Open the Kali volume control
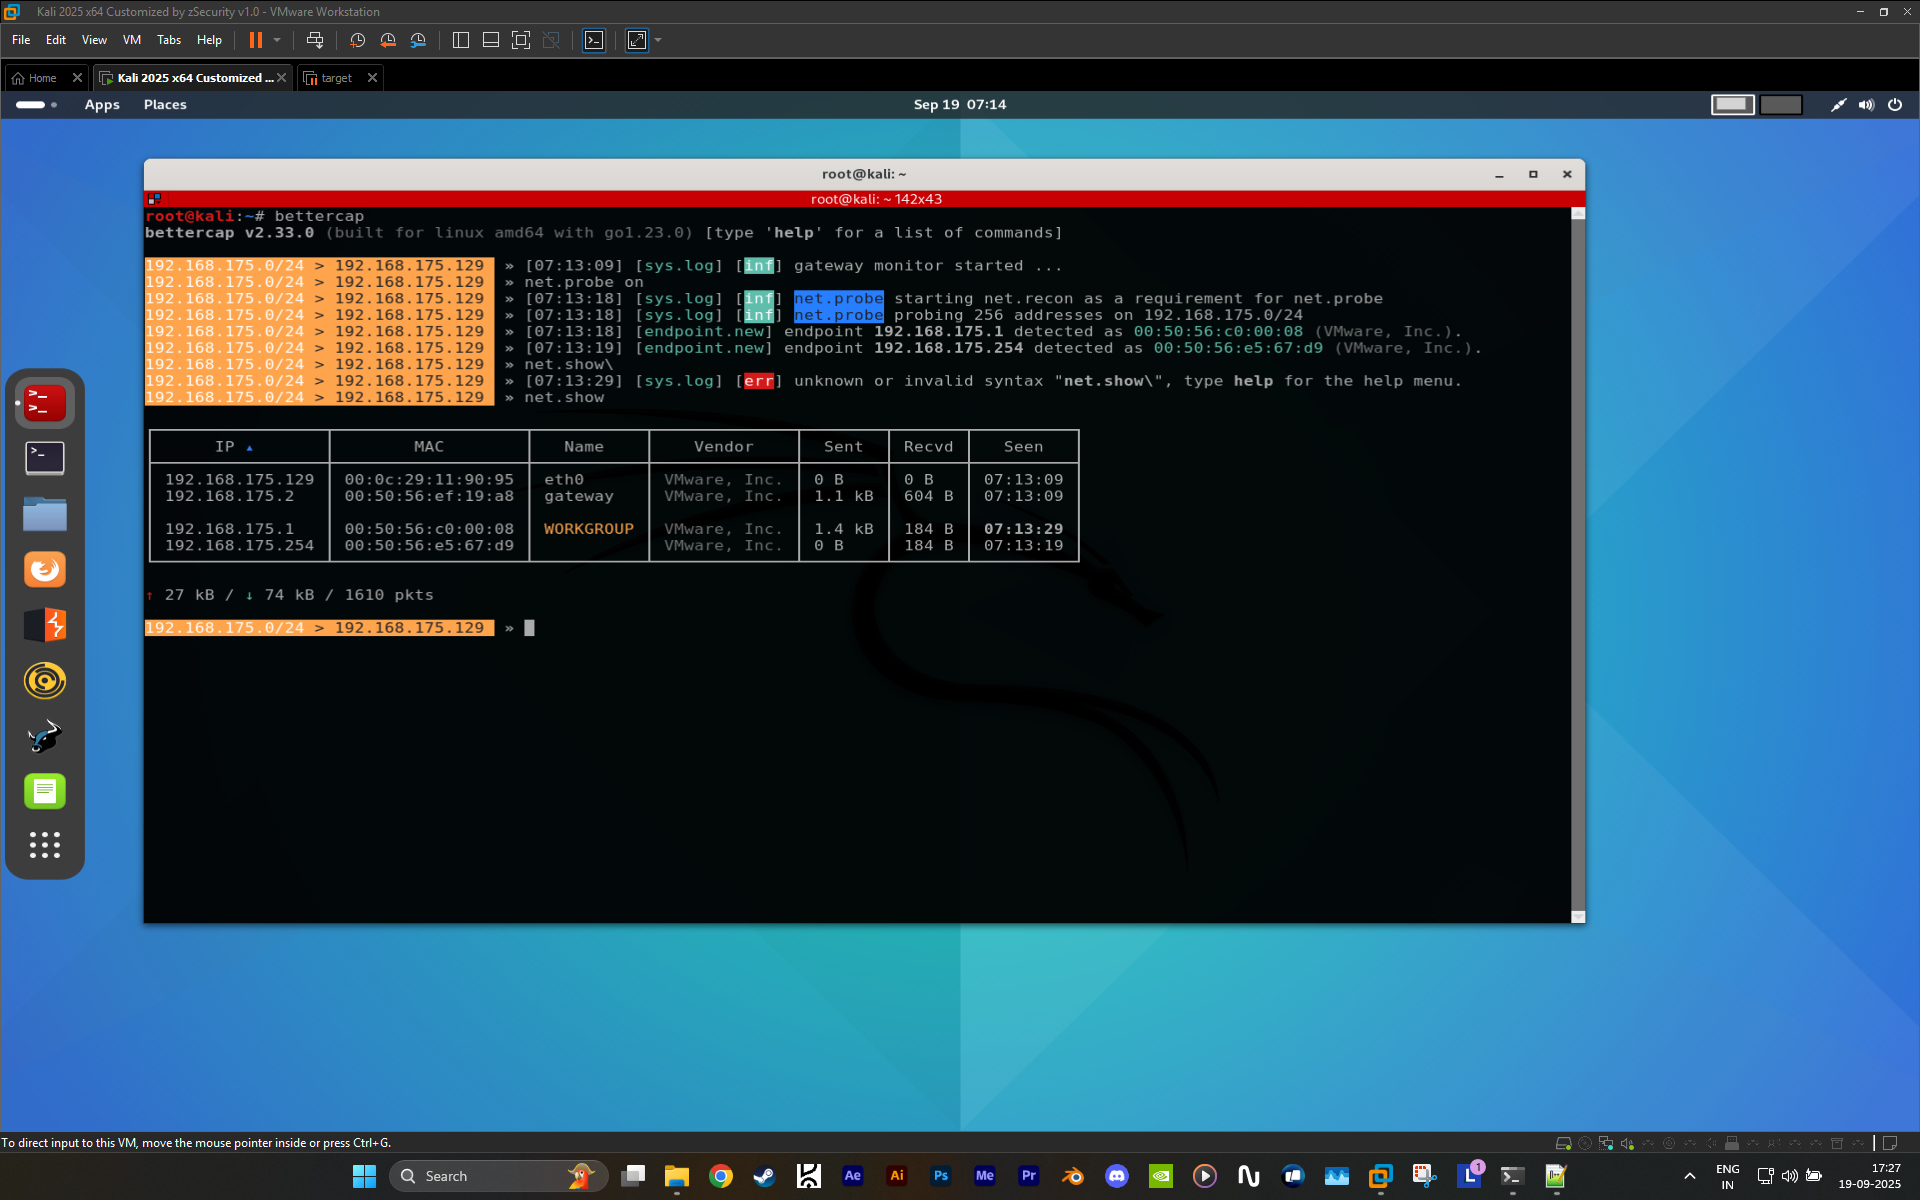 pos(1866,104)
